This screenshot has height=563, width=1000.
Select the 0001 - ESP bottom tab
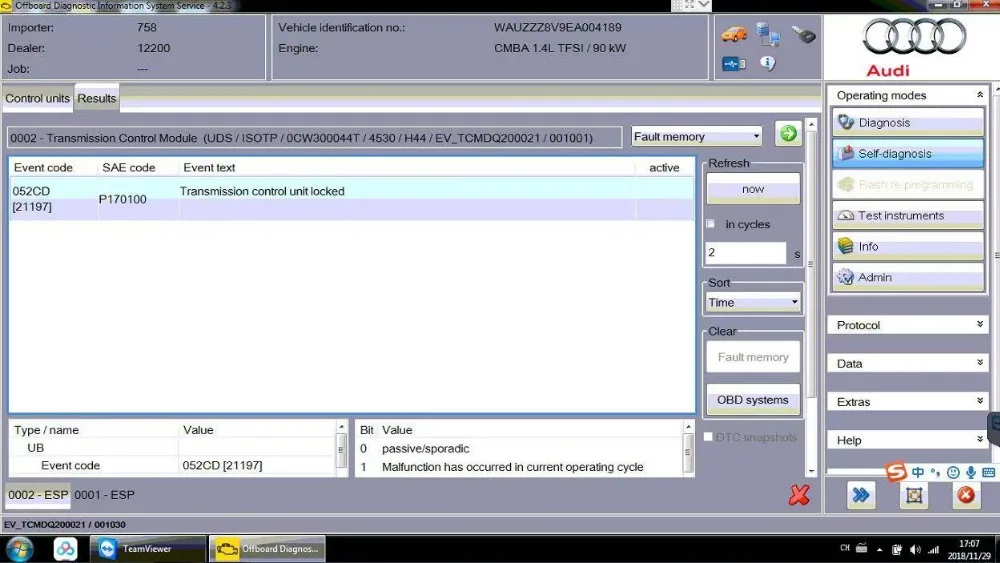pos(105,495)
